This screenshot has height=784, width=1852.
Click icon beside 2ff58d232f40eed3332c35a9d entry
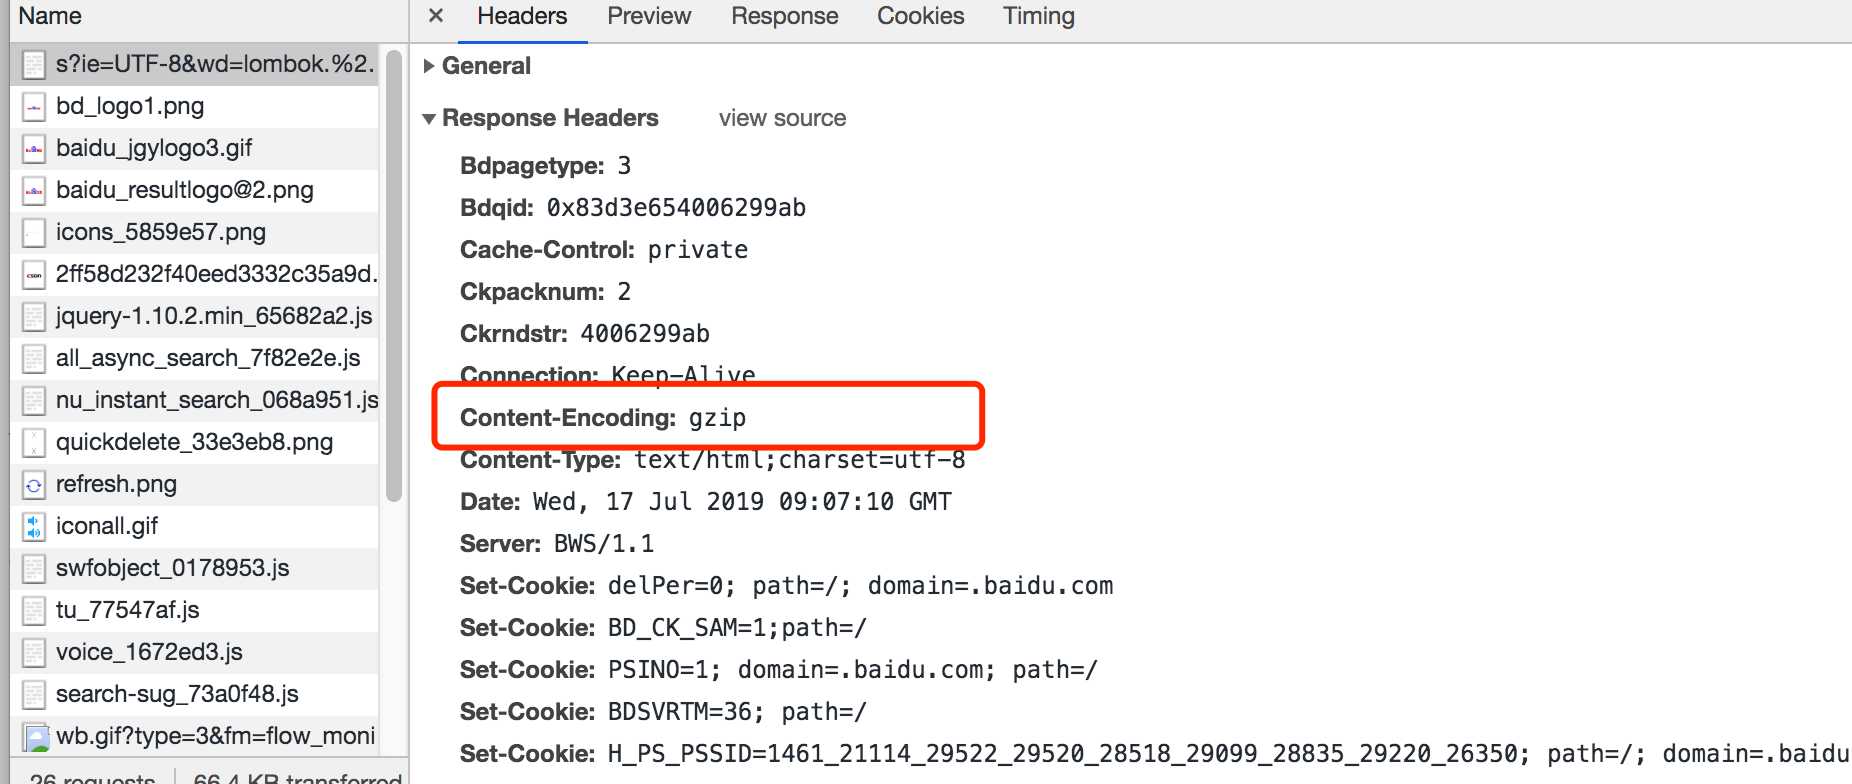(34, 275)
